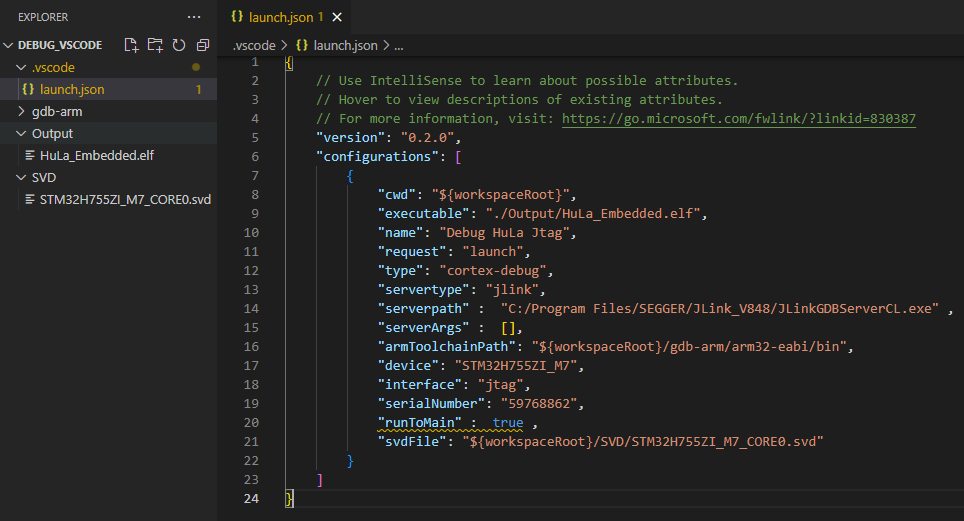Click the EXPLORER panel title

pos(43,17)
